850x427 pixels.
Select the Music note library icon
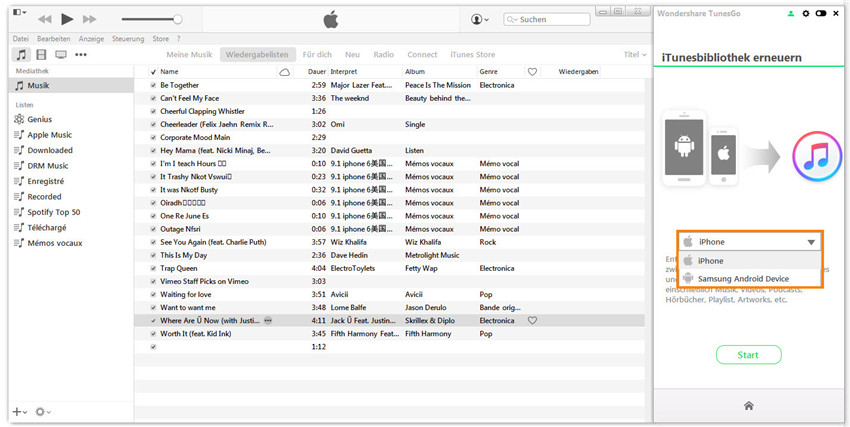pyautogui.click(x=21, y=55)
